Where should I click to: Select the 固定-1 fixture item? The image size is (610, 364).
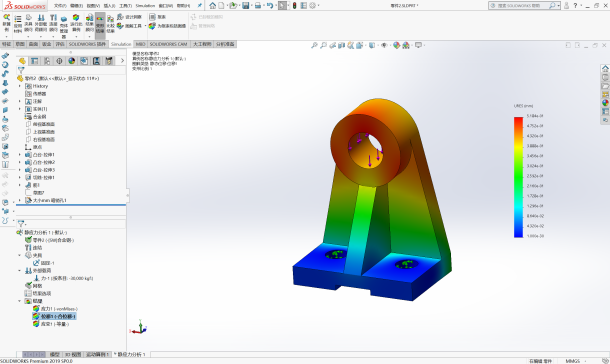pos(44,263)
